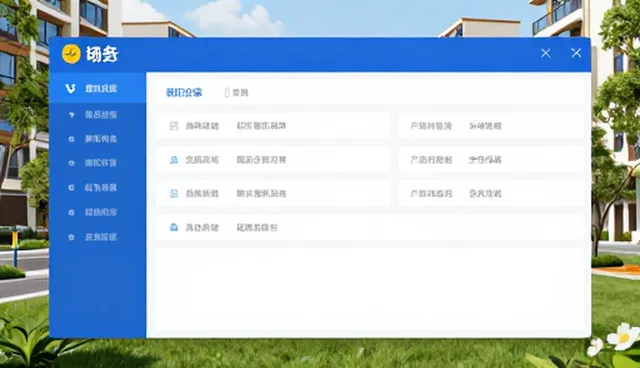Click the square-ish icon of the fourth sidebar sub-item
The height and width of the screenshot is (368, 640).
[71, 188]
